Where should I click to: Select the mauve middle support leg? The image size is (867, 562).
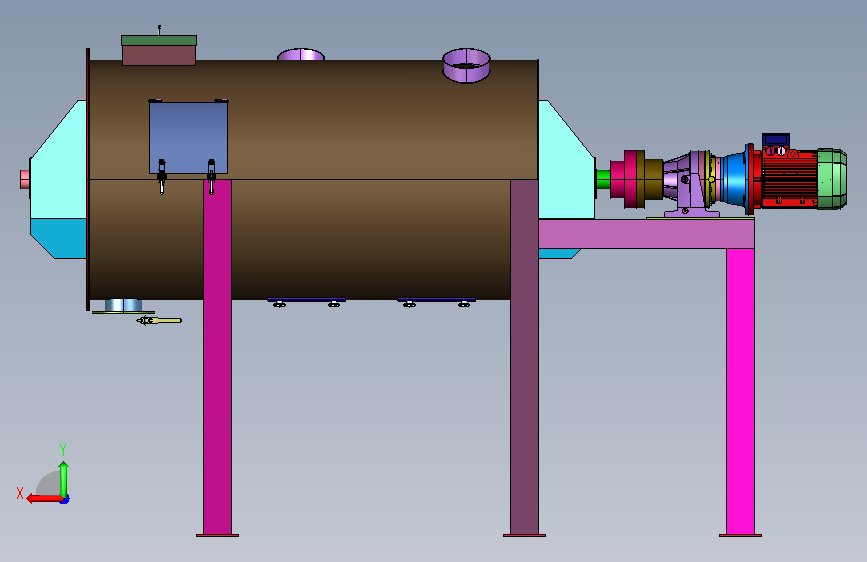click(524, 357)
